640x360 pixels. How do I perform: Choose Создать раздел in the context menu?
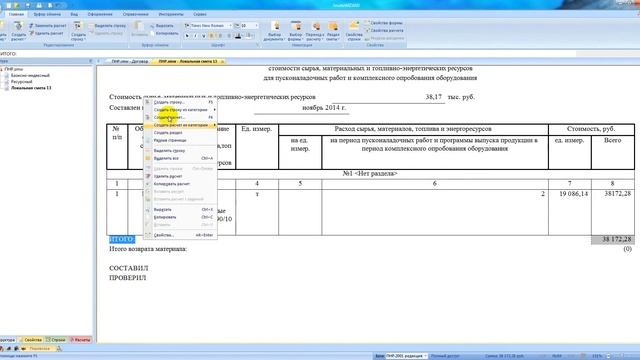pos(180,133)
